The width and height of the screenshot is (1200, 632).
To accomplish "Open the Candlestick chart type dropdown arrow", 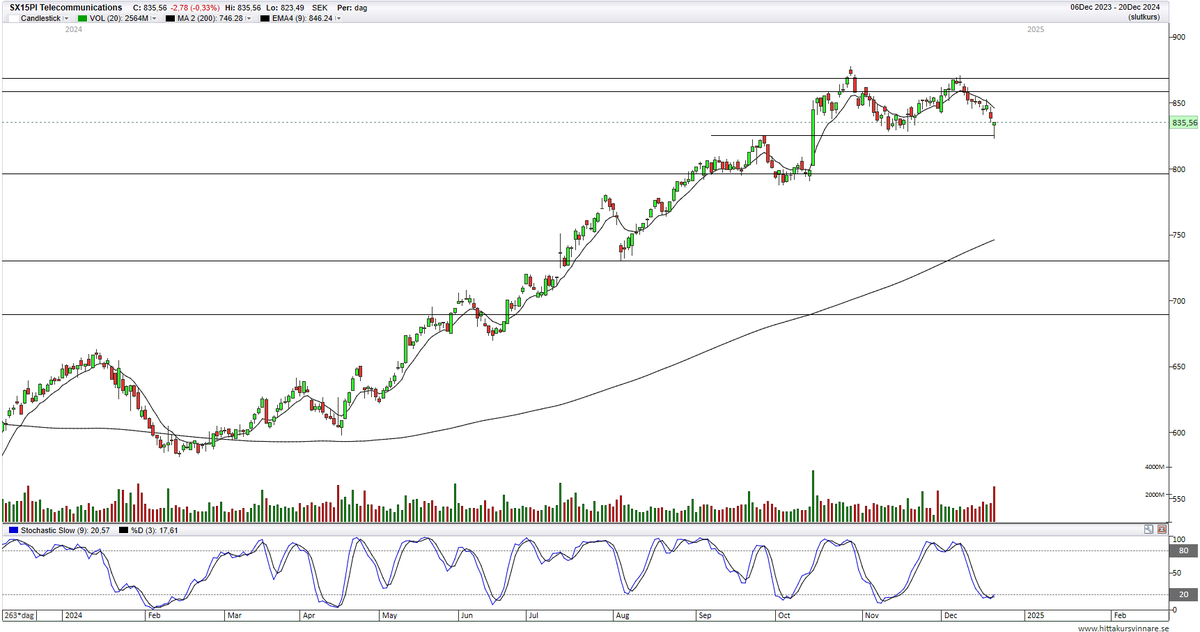I will coord(66,18).
